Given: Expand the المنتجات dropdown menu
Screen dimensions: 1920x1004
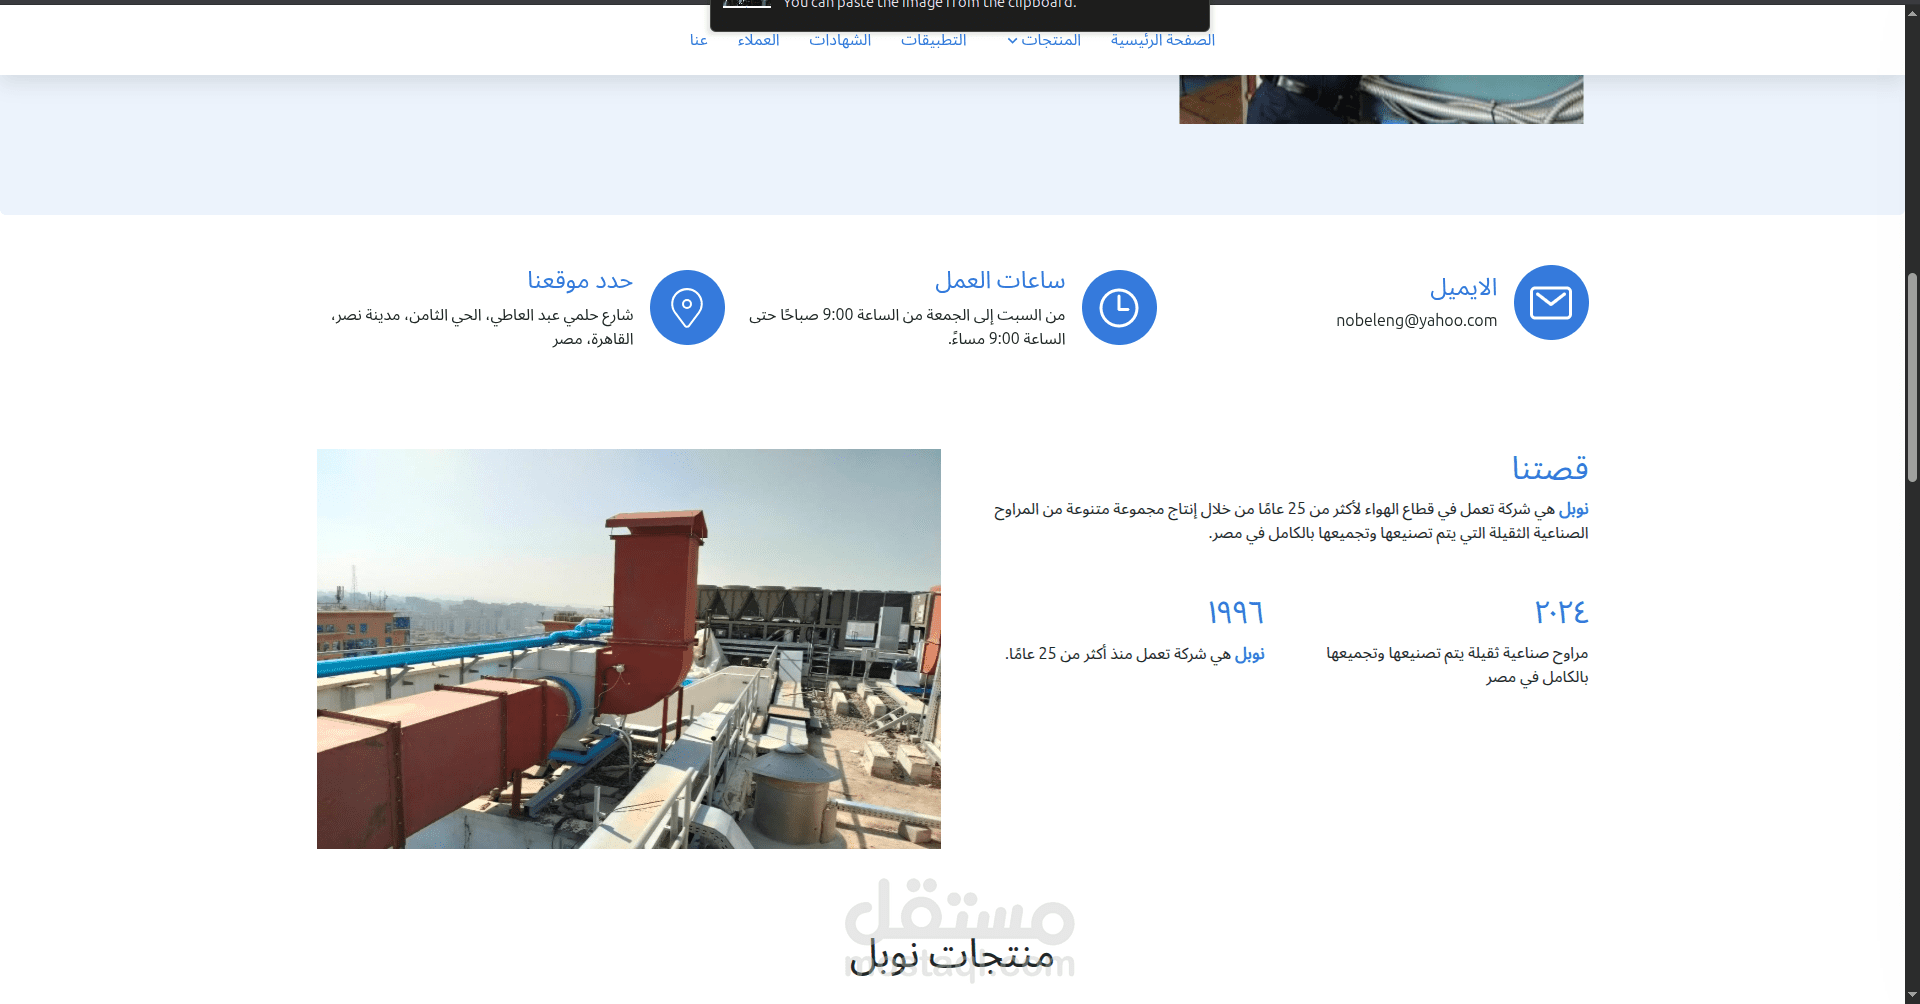Looking at the screenshot, I should [1044, 40].
